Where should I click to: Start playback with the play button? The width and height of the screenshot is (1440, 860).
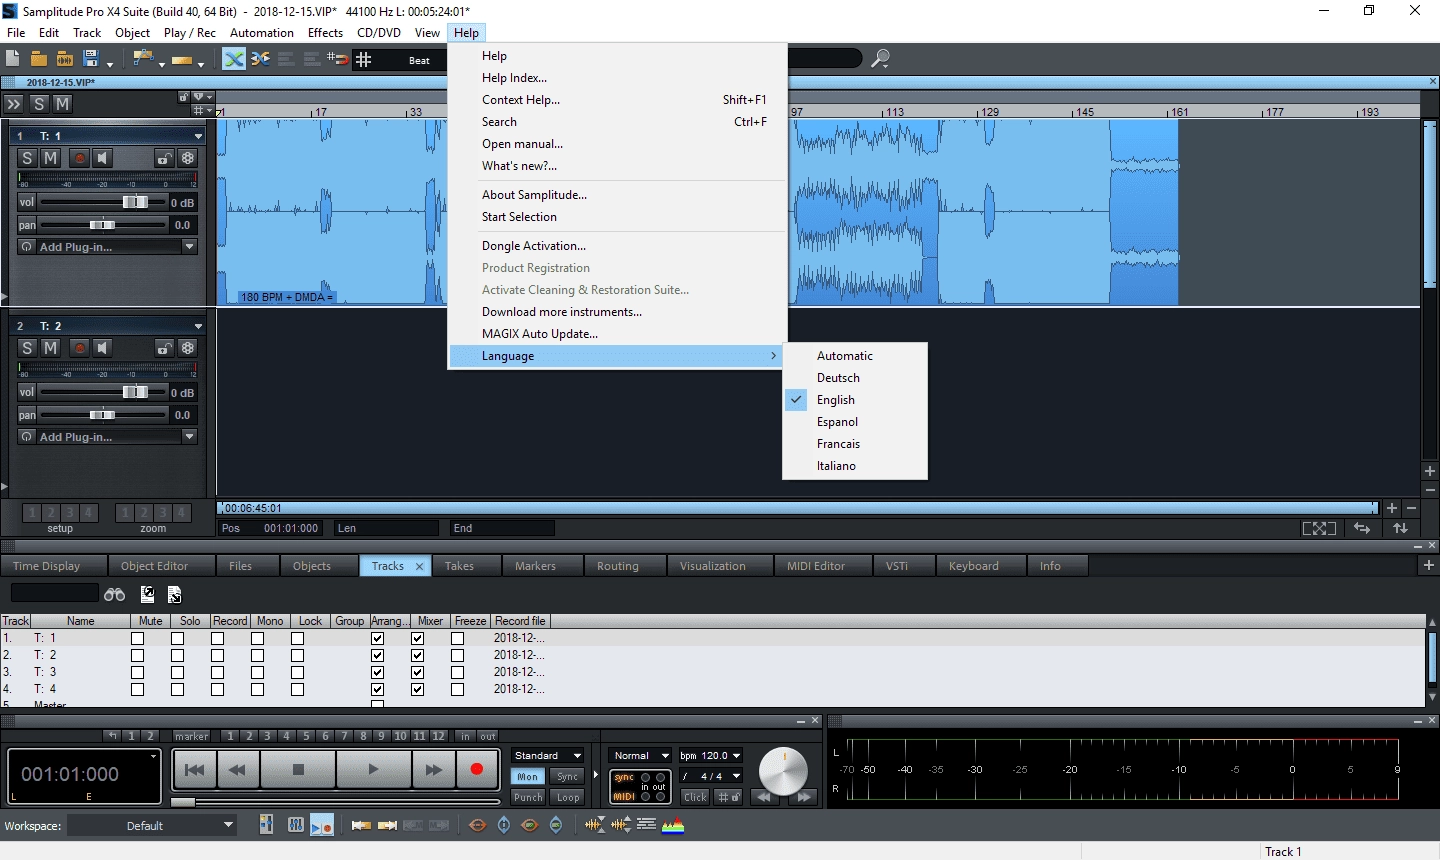[373, 769]
